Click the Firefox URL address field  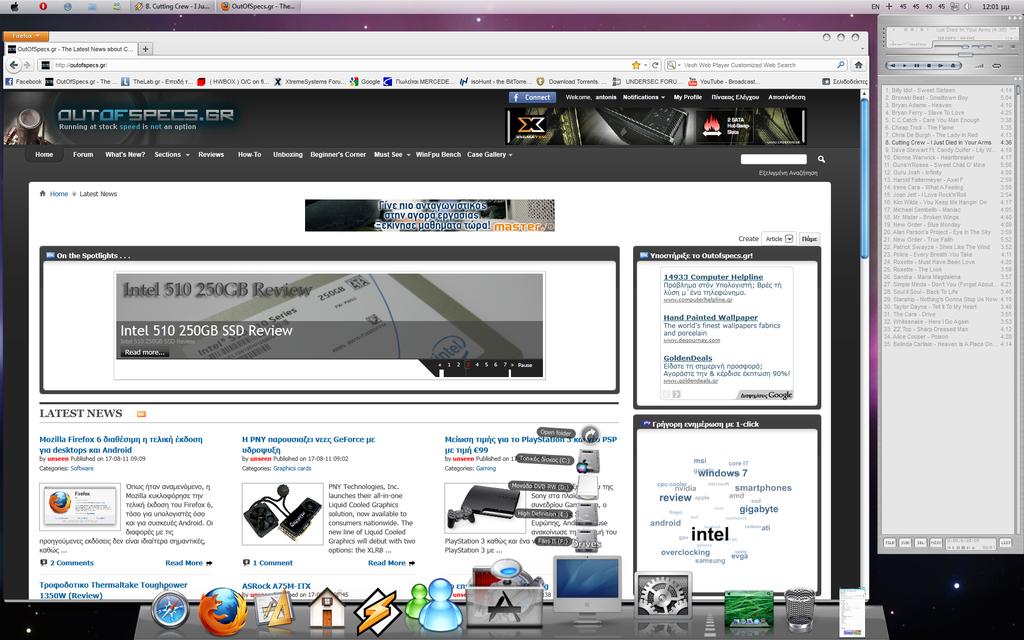(340, 65)
